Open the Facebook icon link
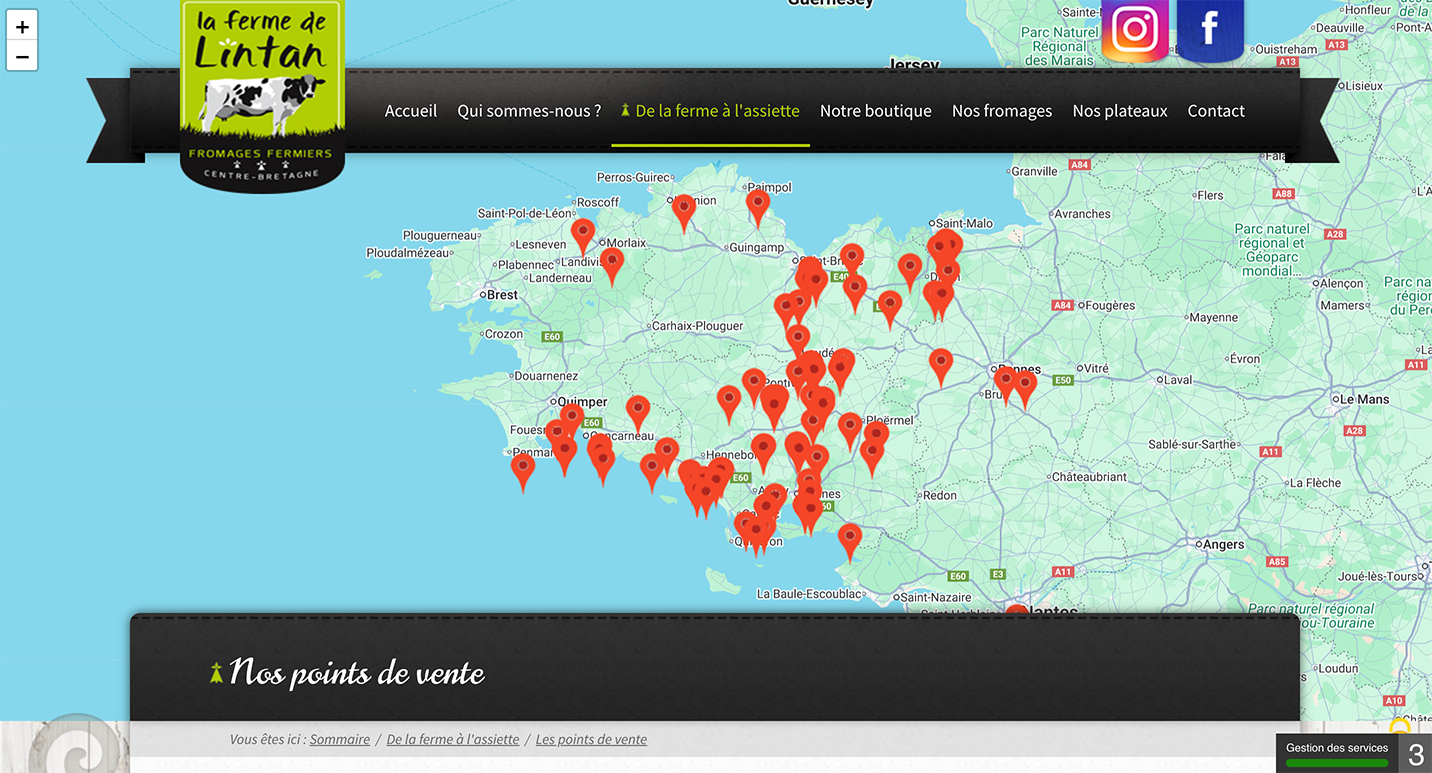The width and height of the screenshot is (1432, 773). [x=1210, y=29]
